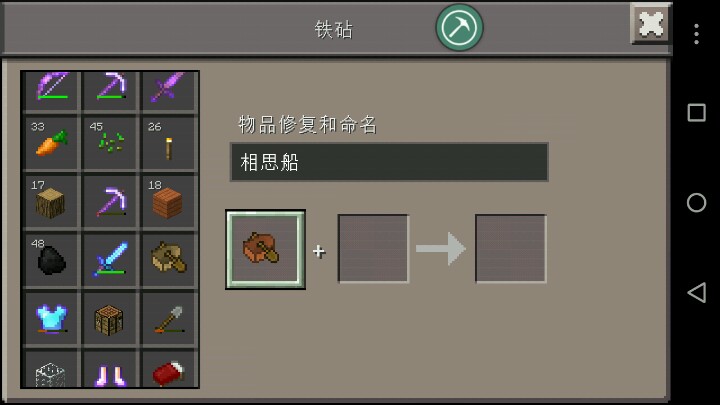Select the wood planks stack of 18

[168, 202]
